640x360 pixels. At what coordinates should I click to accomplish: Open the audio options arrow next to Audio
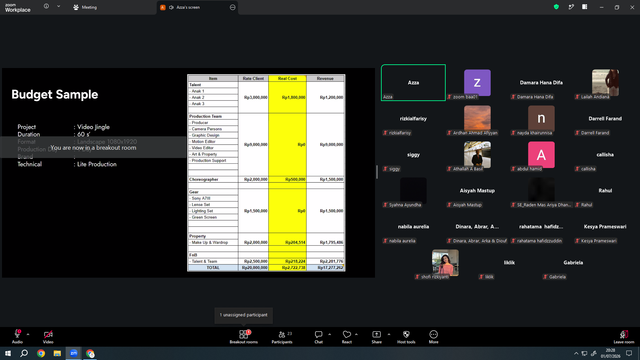coord(28,334)
